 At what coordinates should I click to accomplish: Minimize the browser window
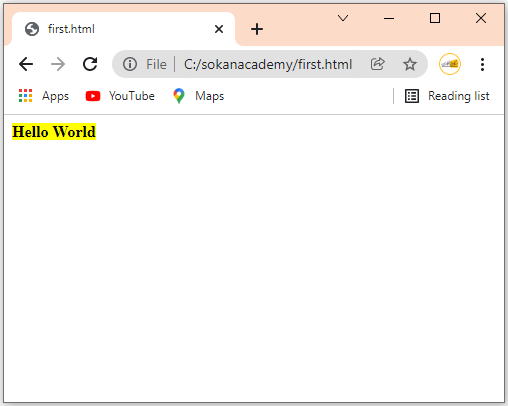[389, 18]
